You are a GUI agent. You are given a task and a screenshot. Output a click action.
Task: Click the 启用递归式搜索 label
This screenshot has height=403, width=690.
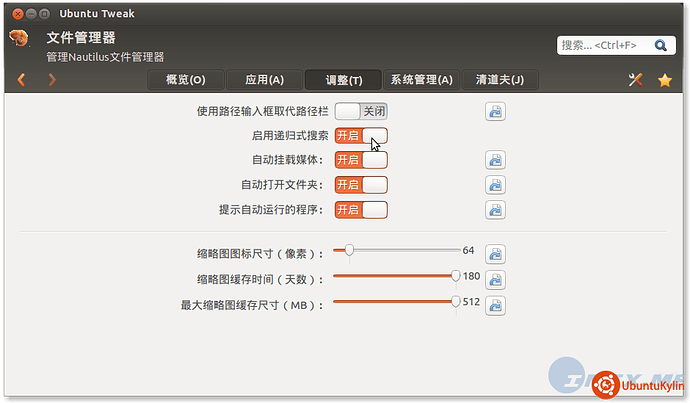coord(290,136)
